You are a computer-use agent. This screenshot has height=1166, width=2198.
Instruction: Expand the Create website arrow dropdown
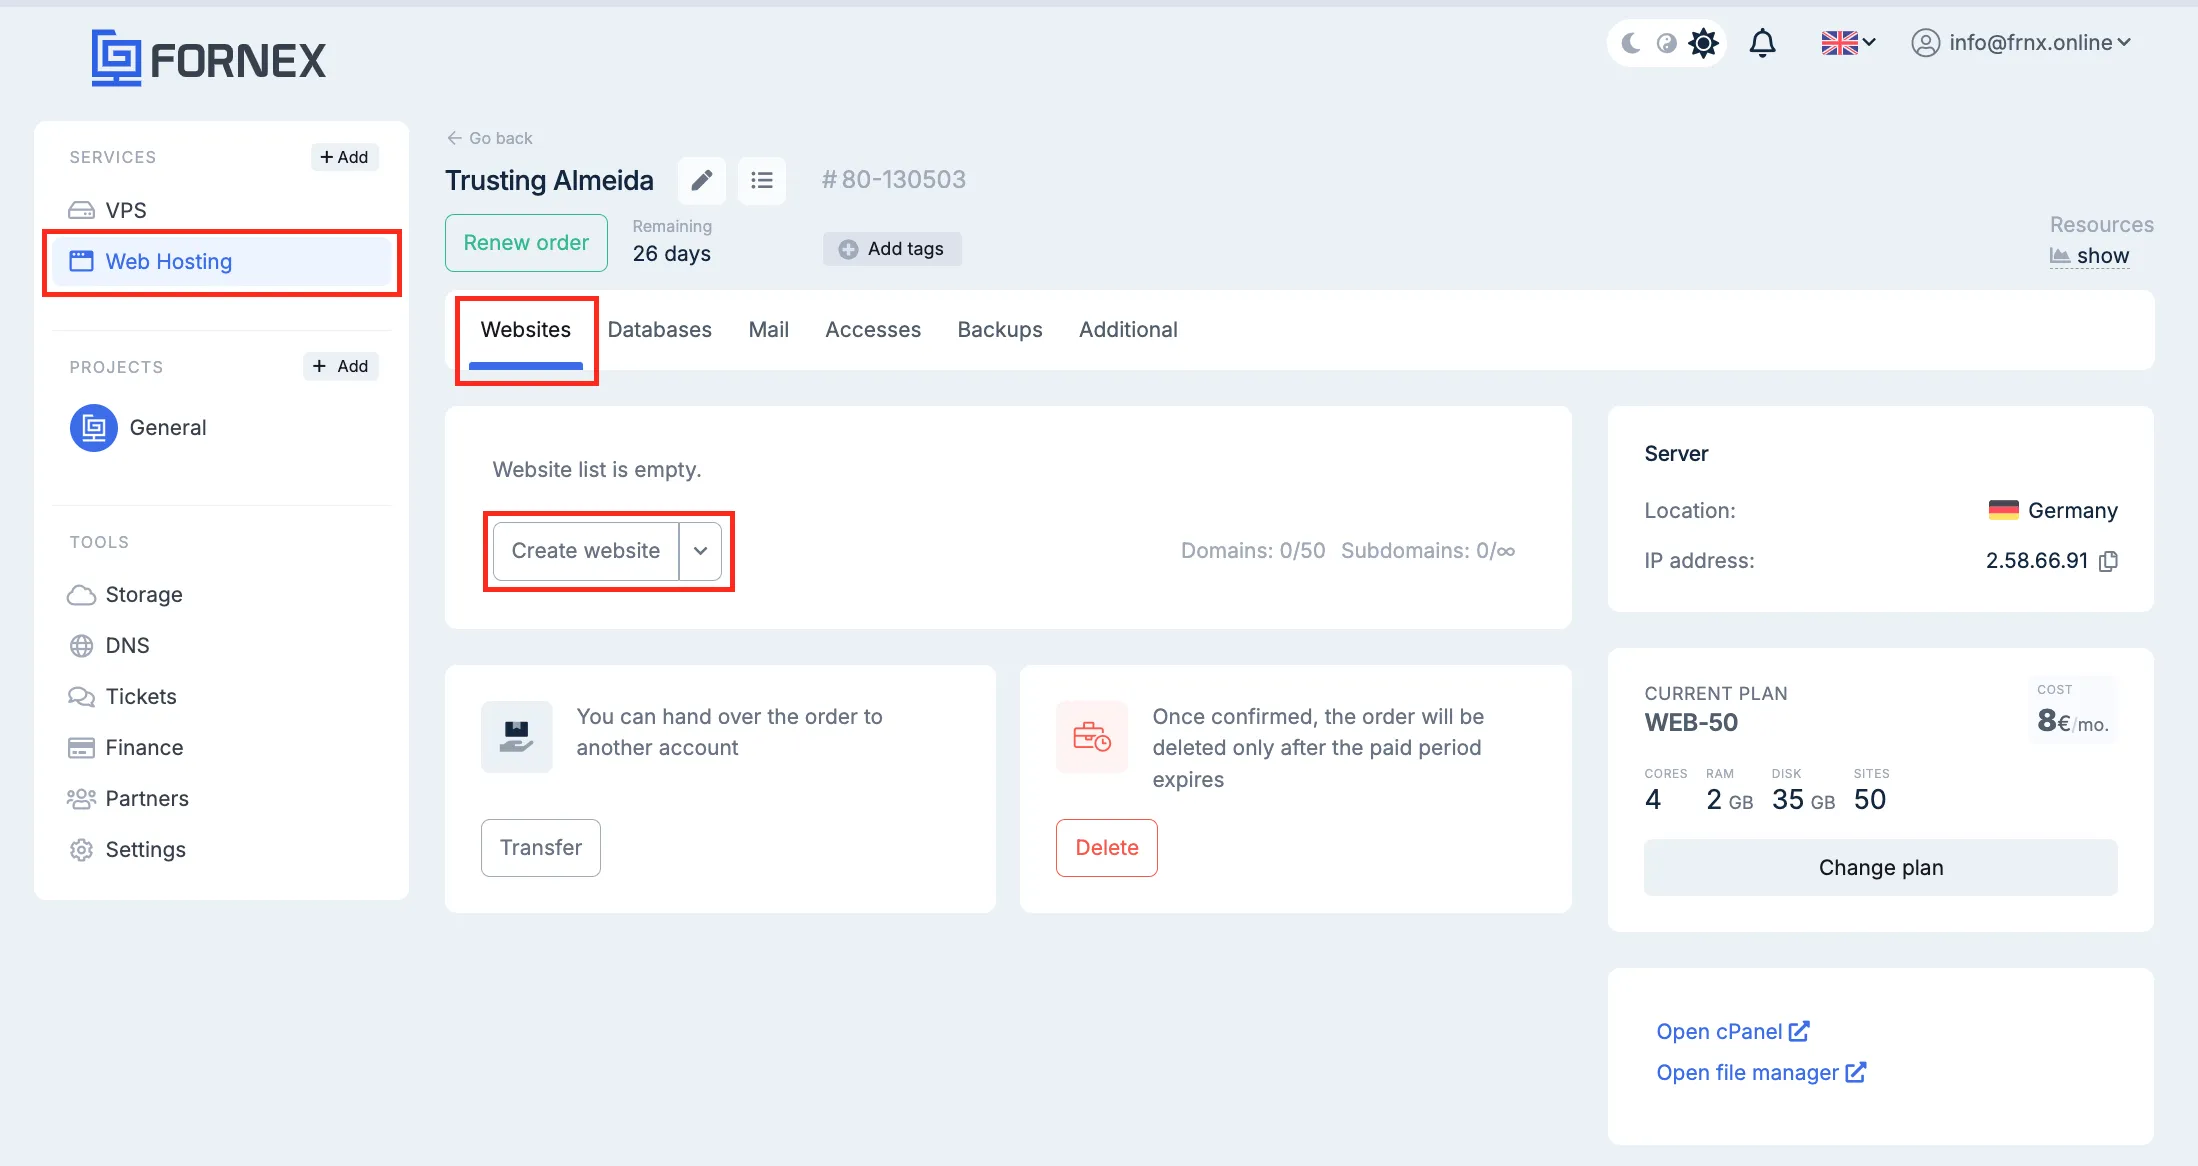701,551
